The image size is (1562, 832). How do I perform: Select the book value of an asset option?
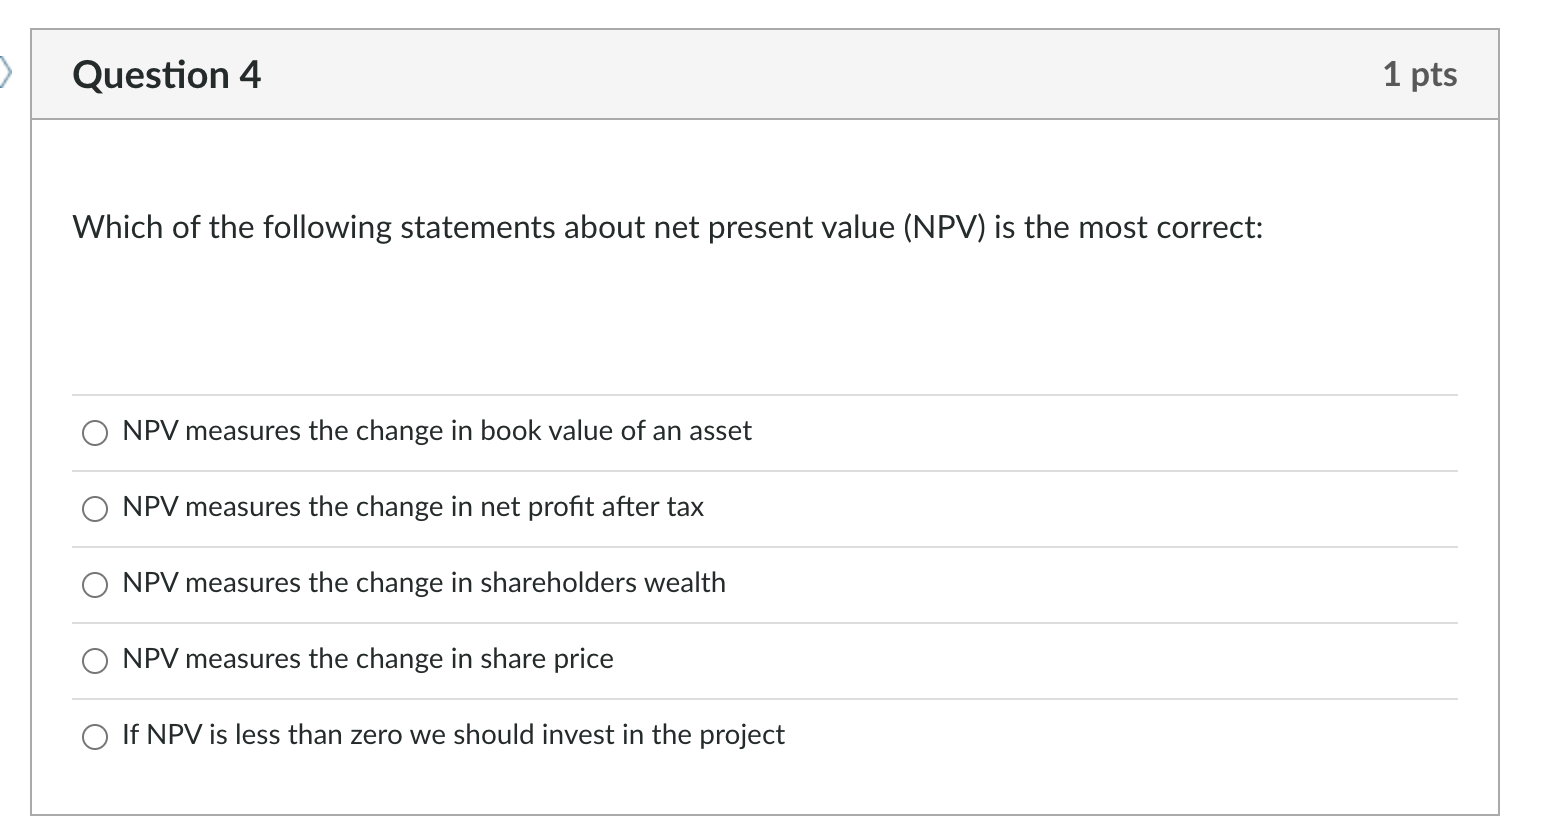point(95,433)
